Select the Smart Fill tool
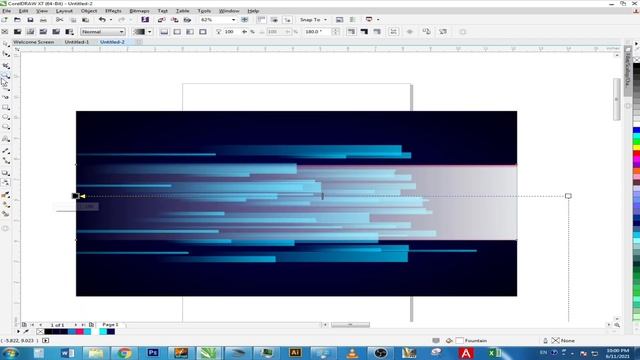The width and height of the screenshot is (640, 360). point(6,214)
